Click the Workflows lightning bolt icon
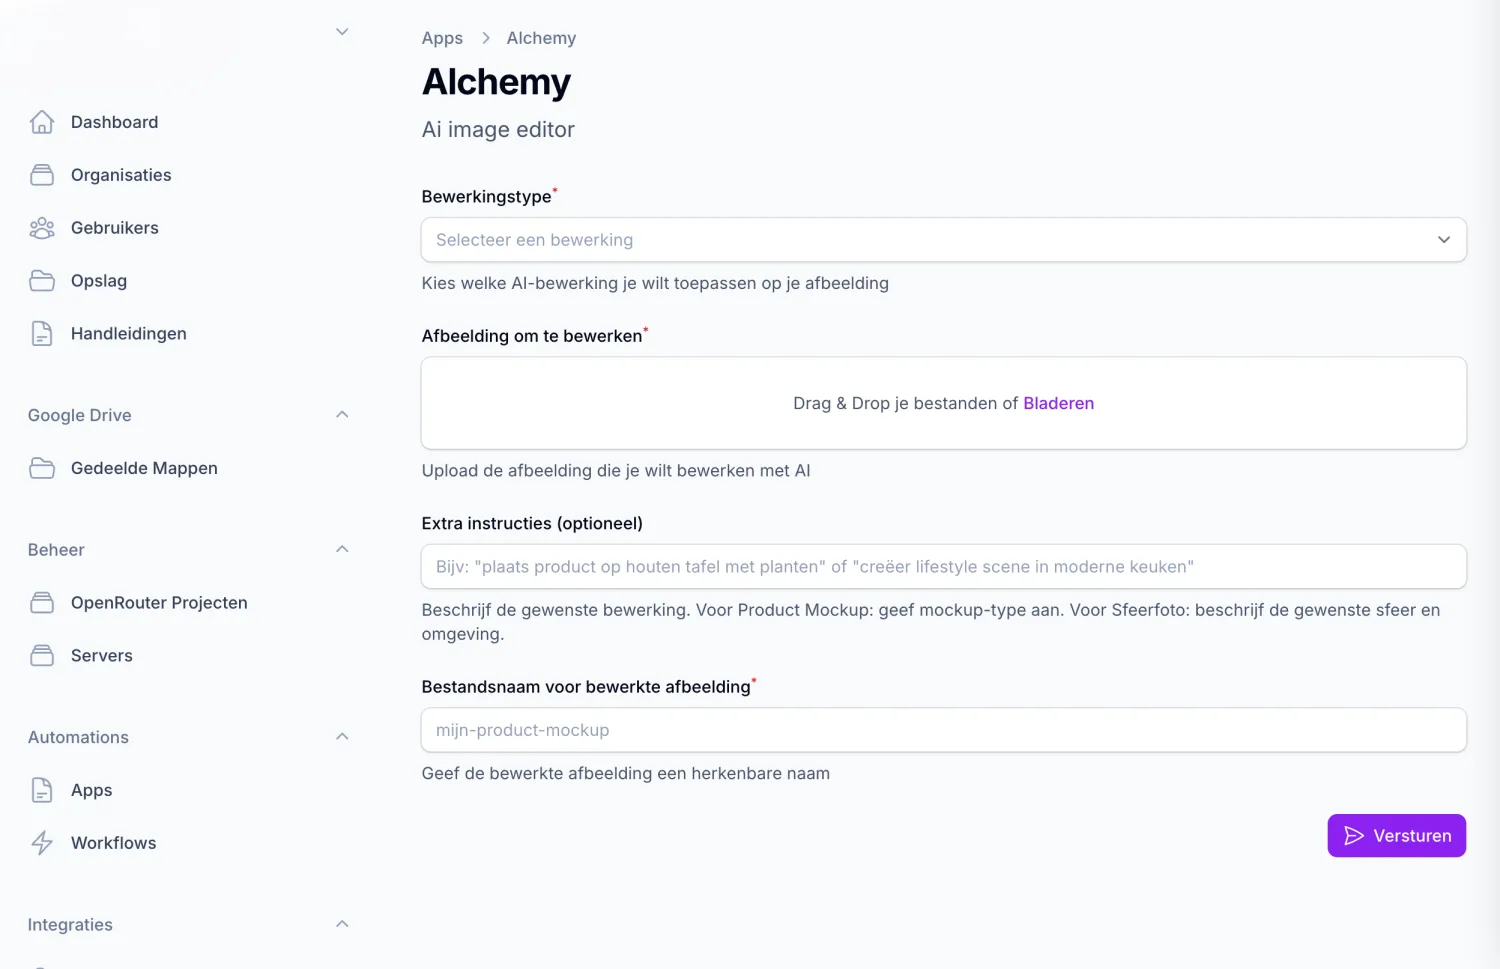The image size is (1500, 969). (42, 843)
